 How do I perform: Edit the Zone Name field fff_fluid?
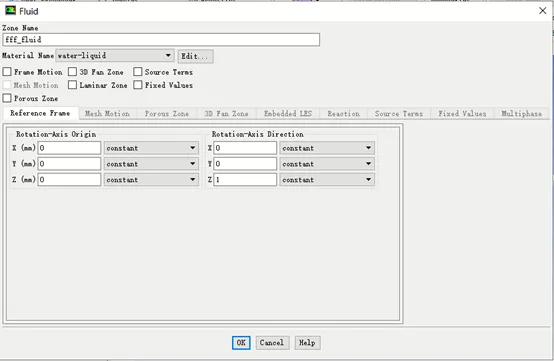point(161,40)
